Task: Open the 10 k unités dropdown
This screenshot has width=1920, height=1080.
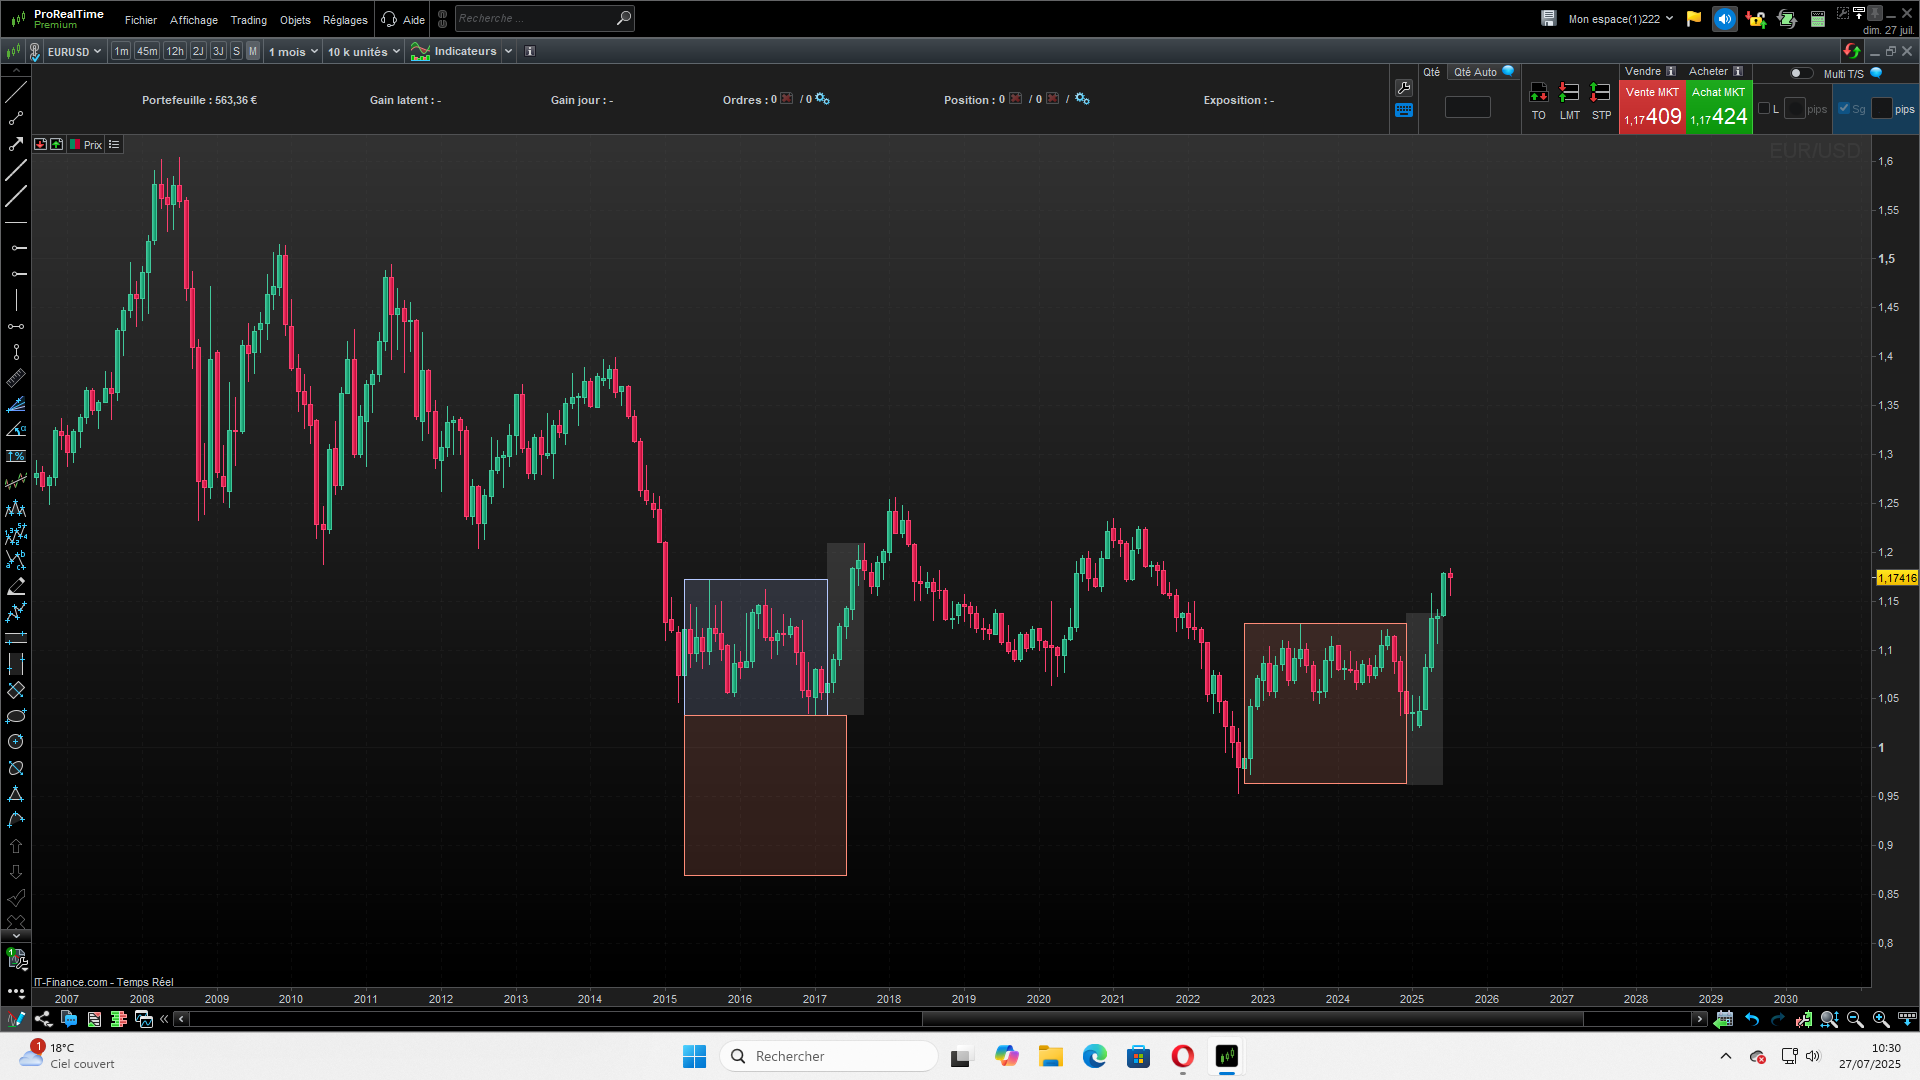Action: (364, 52)
